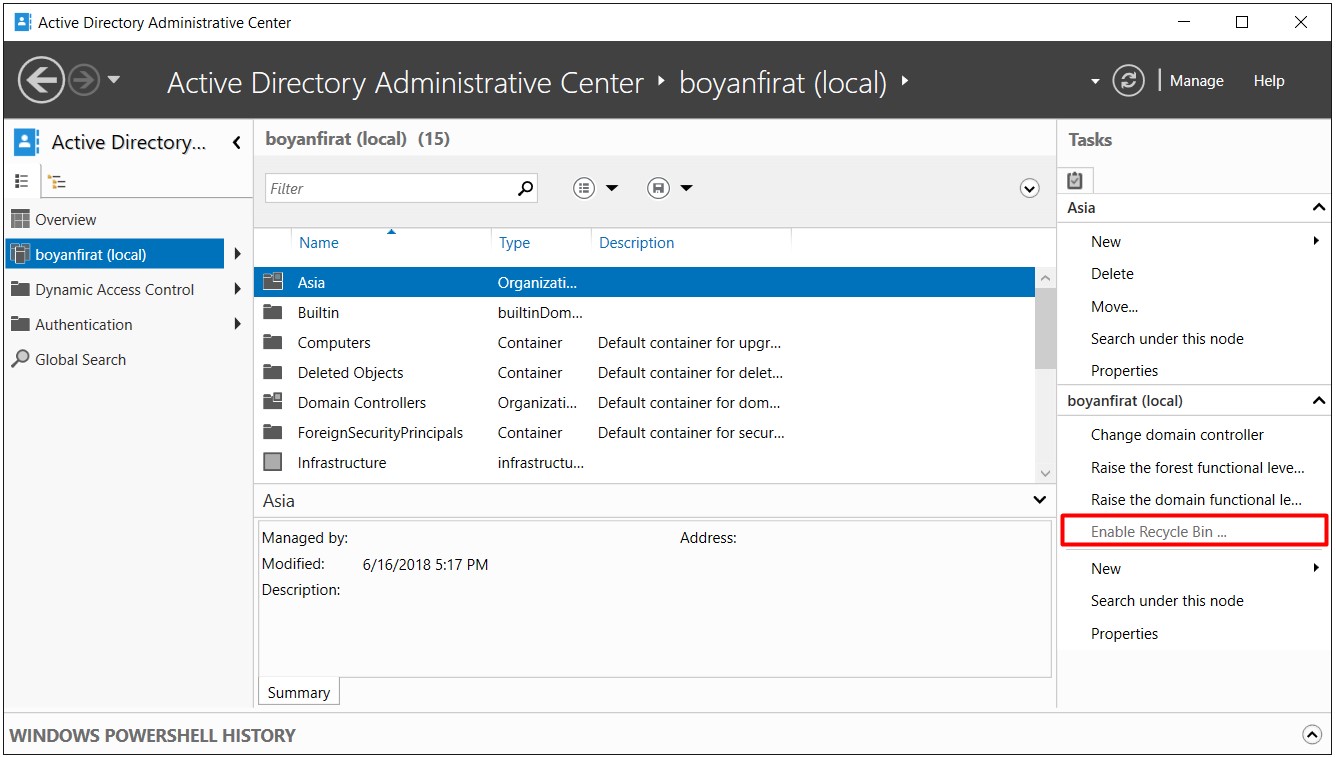Select the Summary tab
Viewport: 1336px width, 757px height.
[298, 692]
